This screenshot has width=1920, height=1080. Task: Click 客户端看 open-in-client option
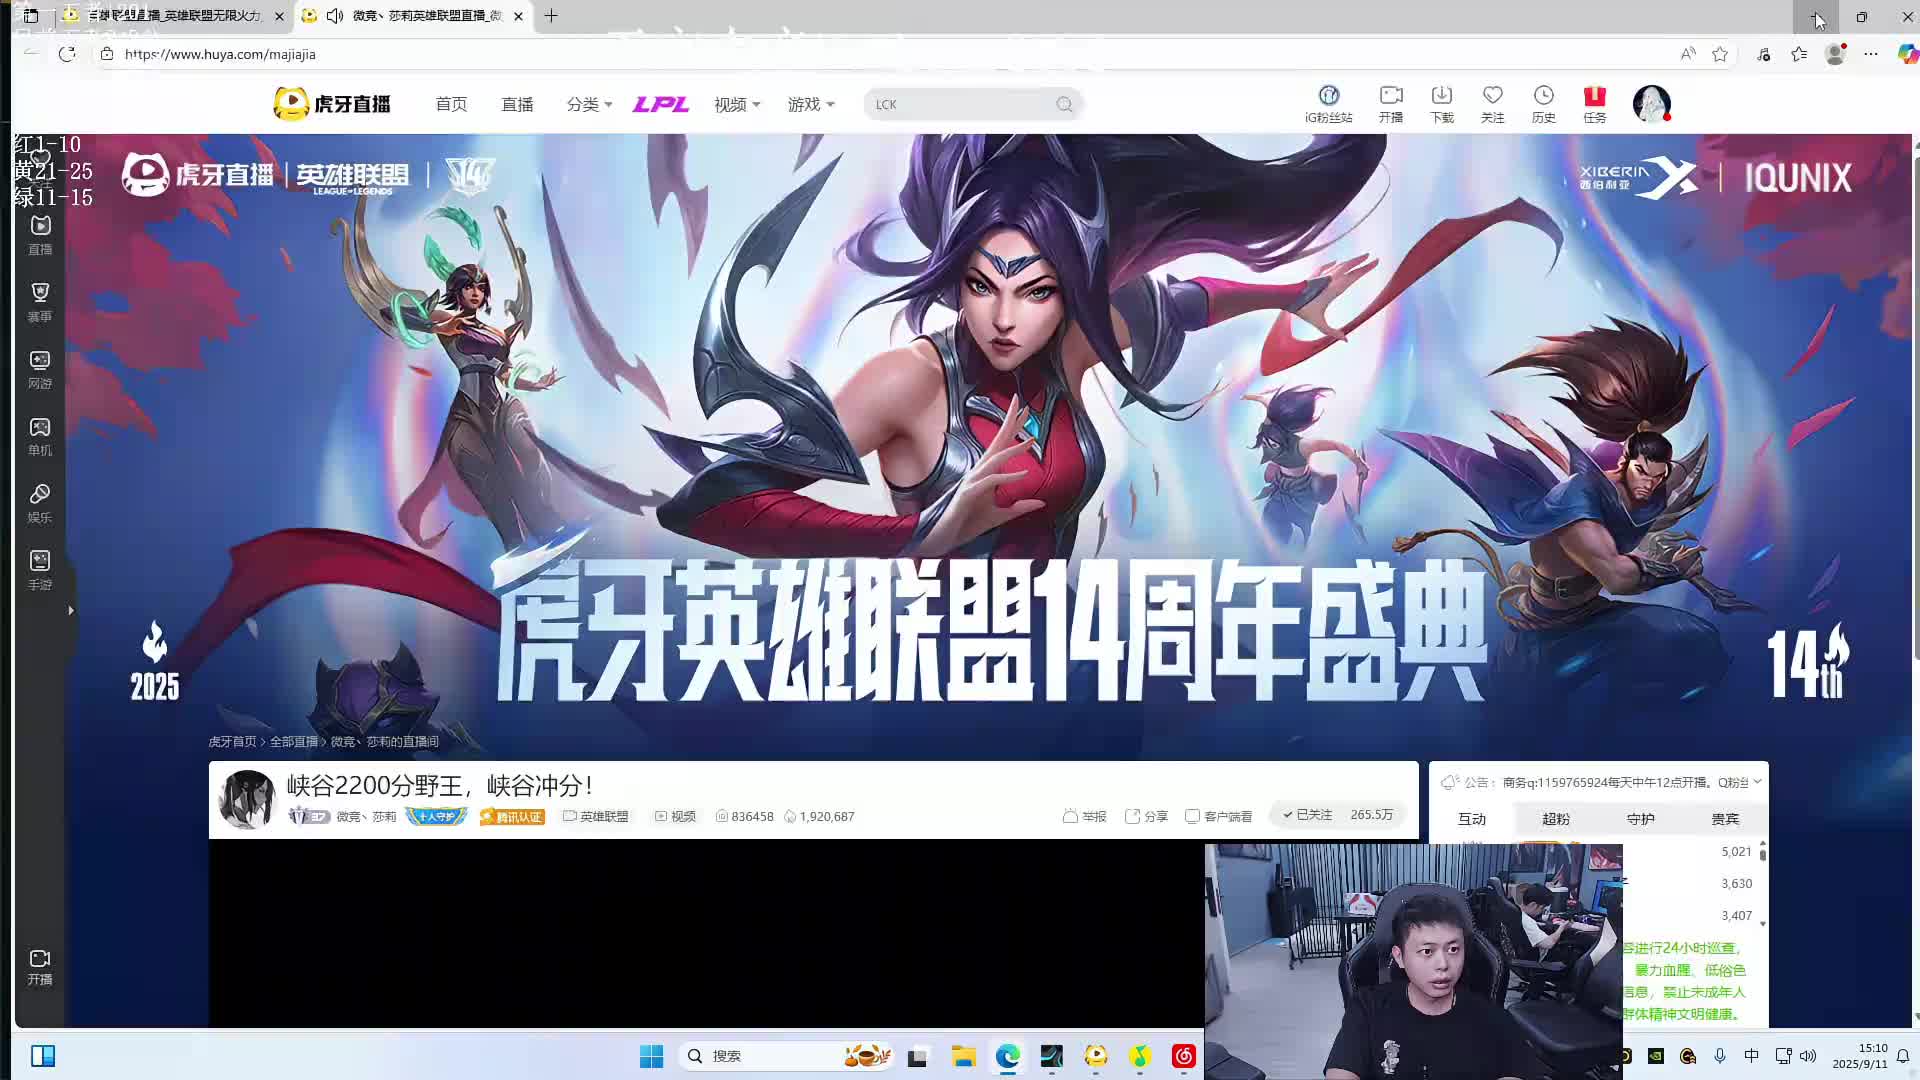coord(1218,816)
